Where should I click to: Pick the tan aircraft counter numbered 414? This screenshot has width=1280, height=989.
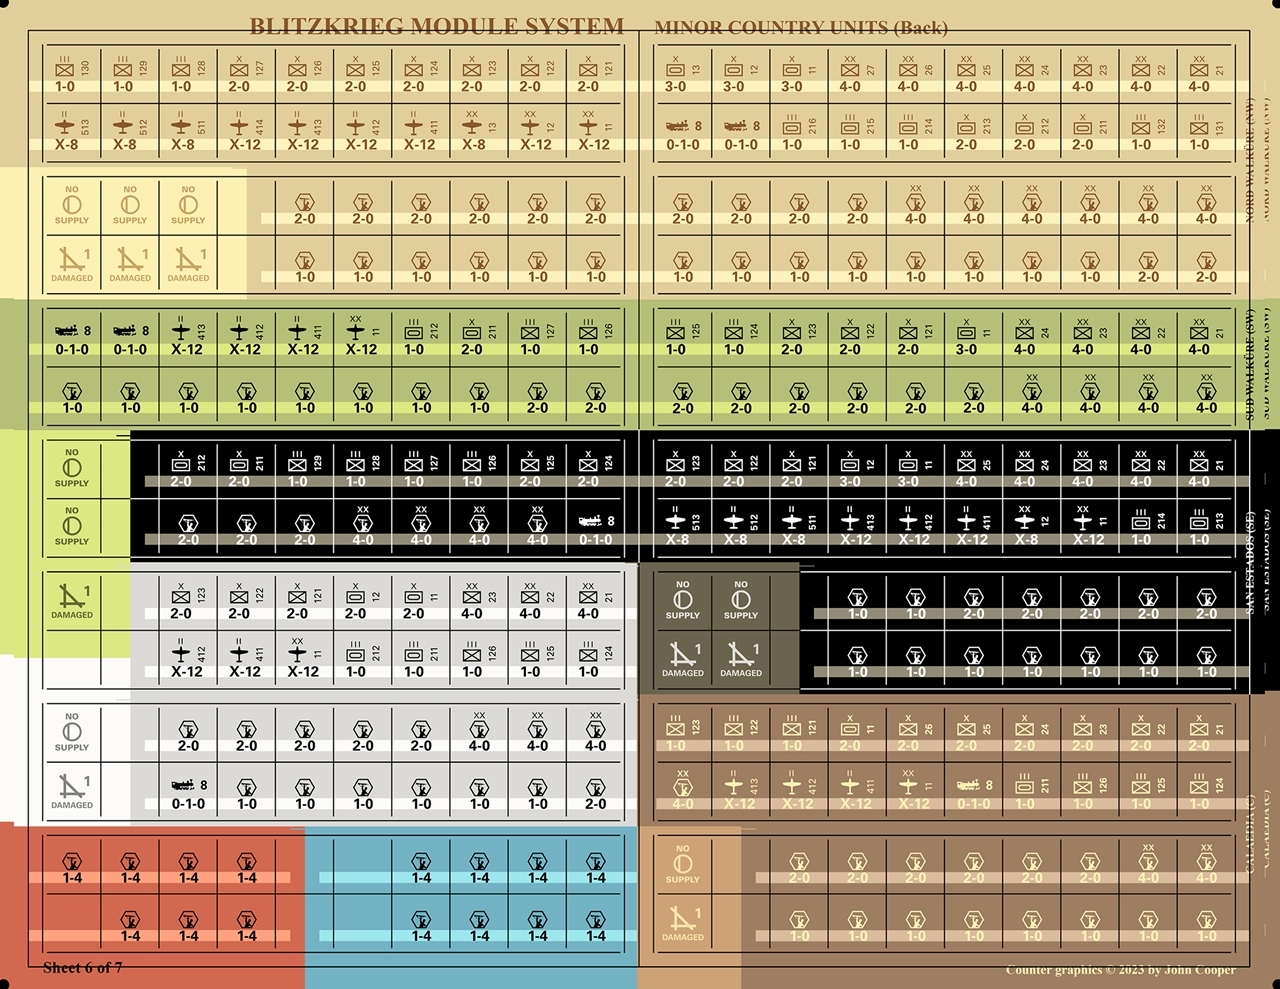pyautogui.click(x=246, y=134)
